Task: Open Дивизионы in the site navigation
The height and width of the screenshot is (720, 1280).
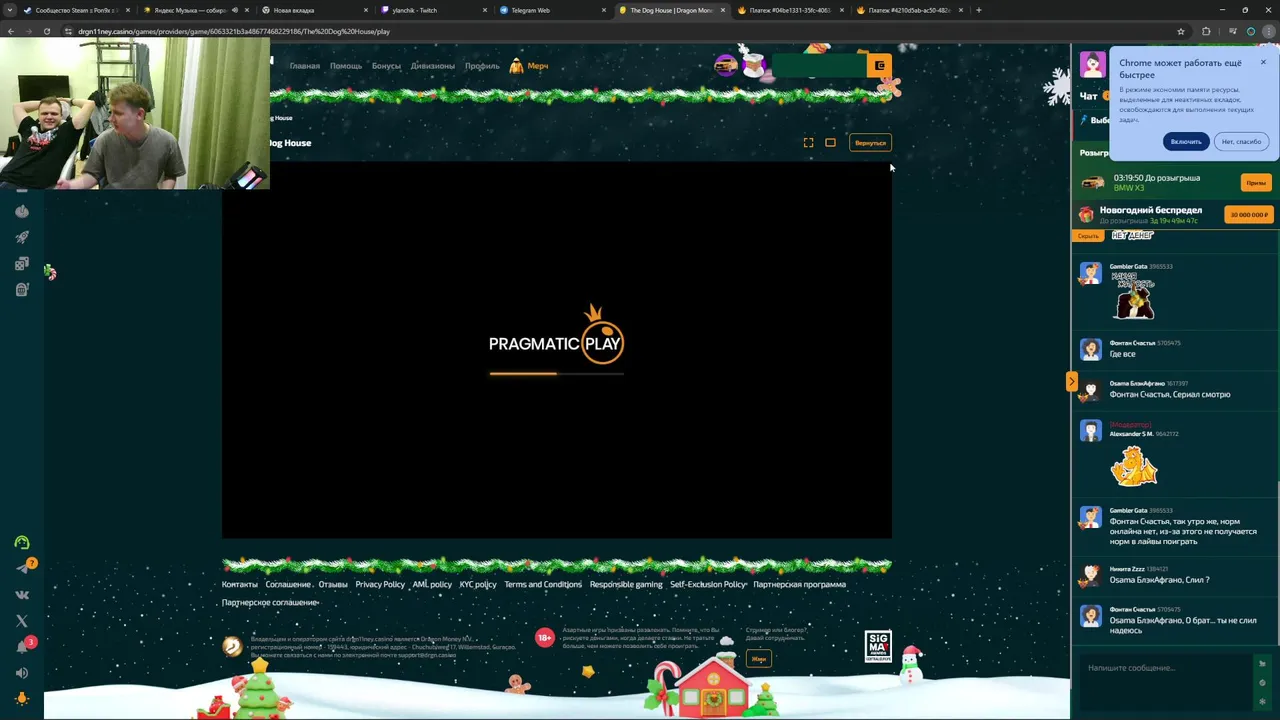Action: 433,66
